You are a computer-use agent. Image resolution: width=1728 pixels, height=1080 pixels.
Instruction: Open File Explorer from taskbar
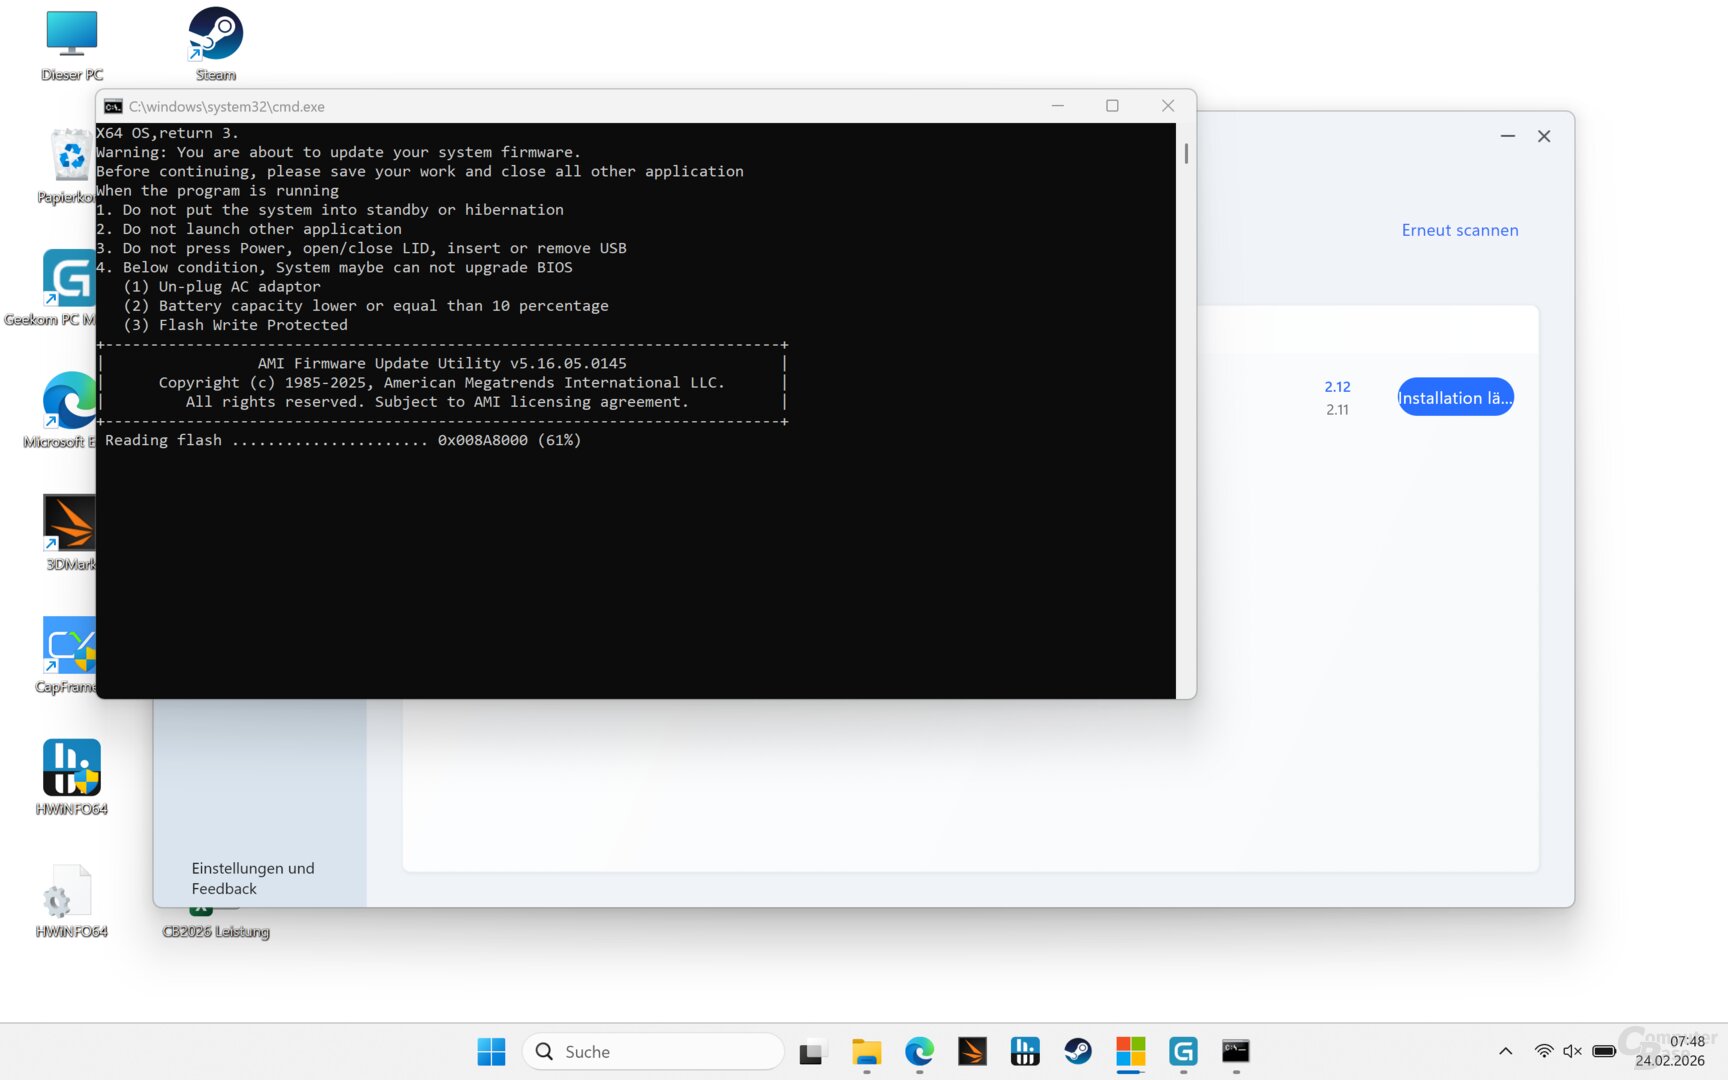(866, 1051)
